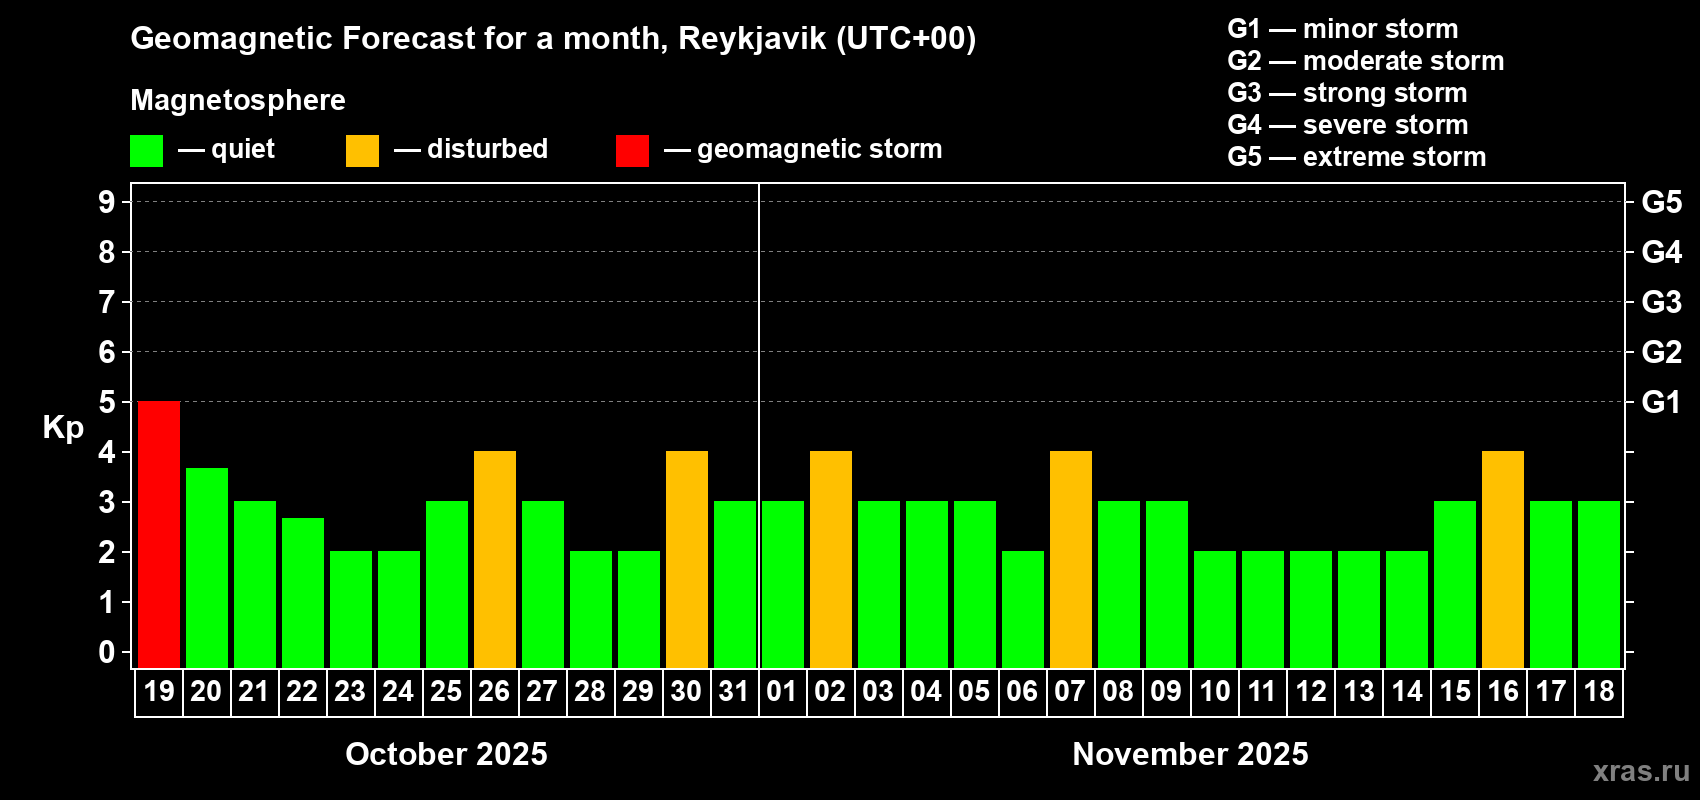Click date label 31 on the axis

click(734, 691)
